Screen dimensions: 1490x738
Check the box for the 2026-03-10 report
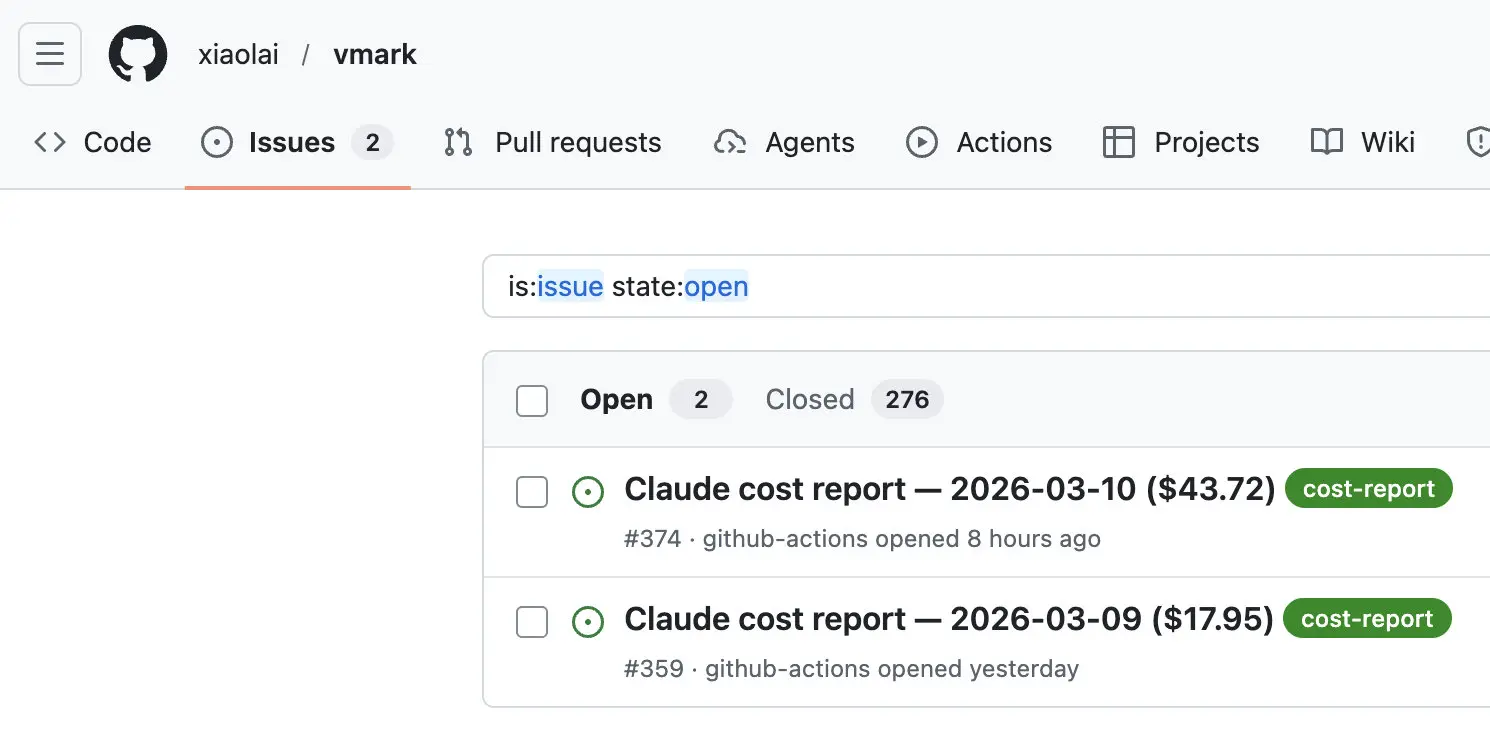click(x=532, y=492)
